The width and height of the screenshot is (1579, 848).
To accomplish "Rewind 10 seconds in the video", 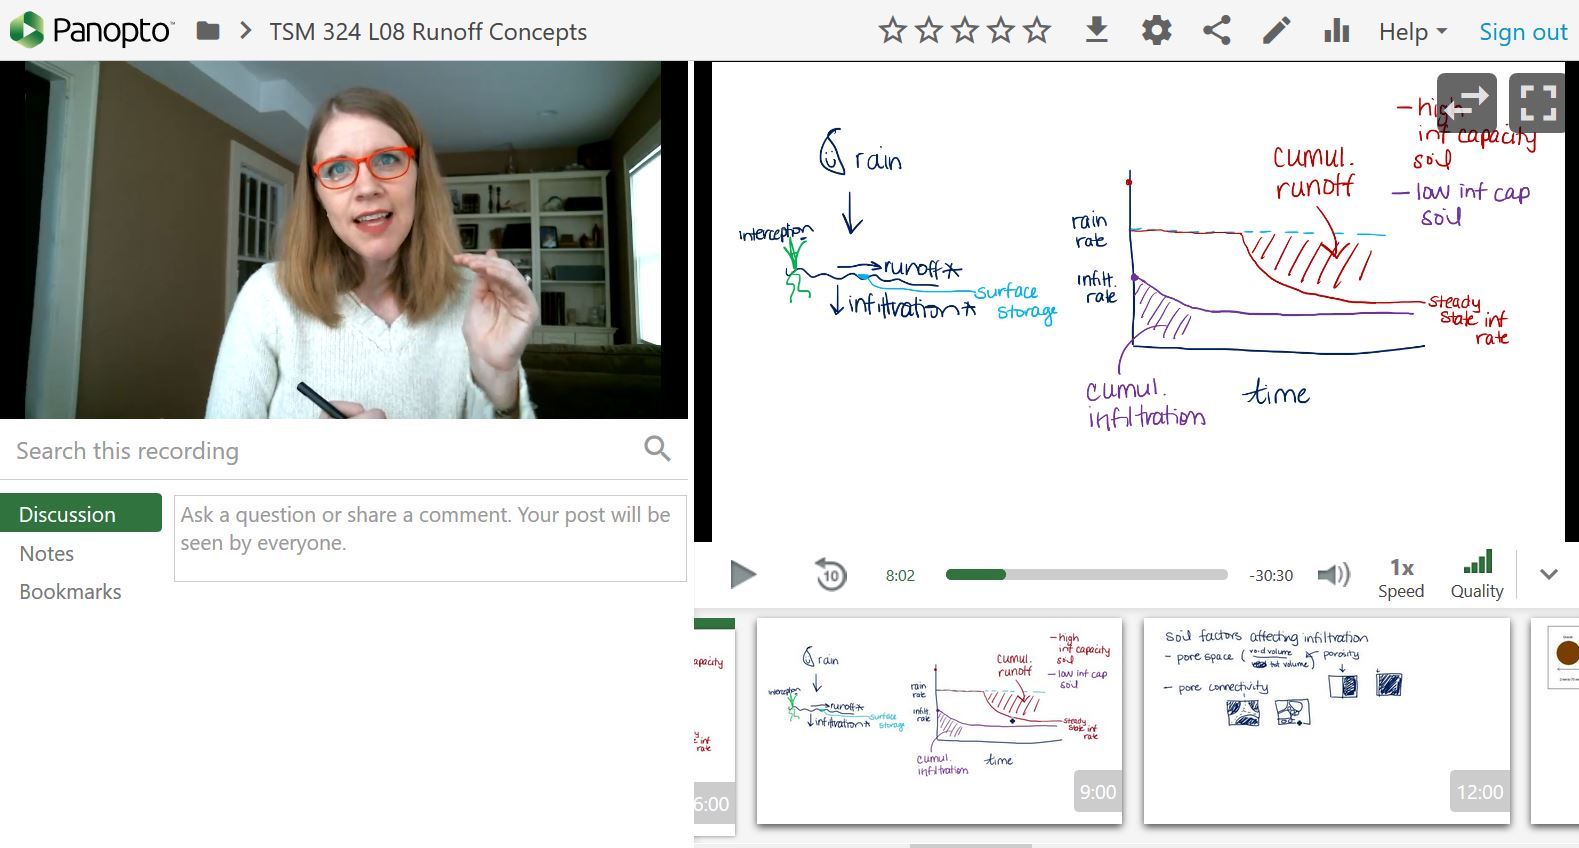I will point(830,575).
